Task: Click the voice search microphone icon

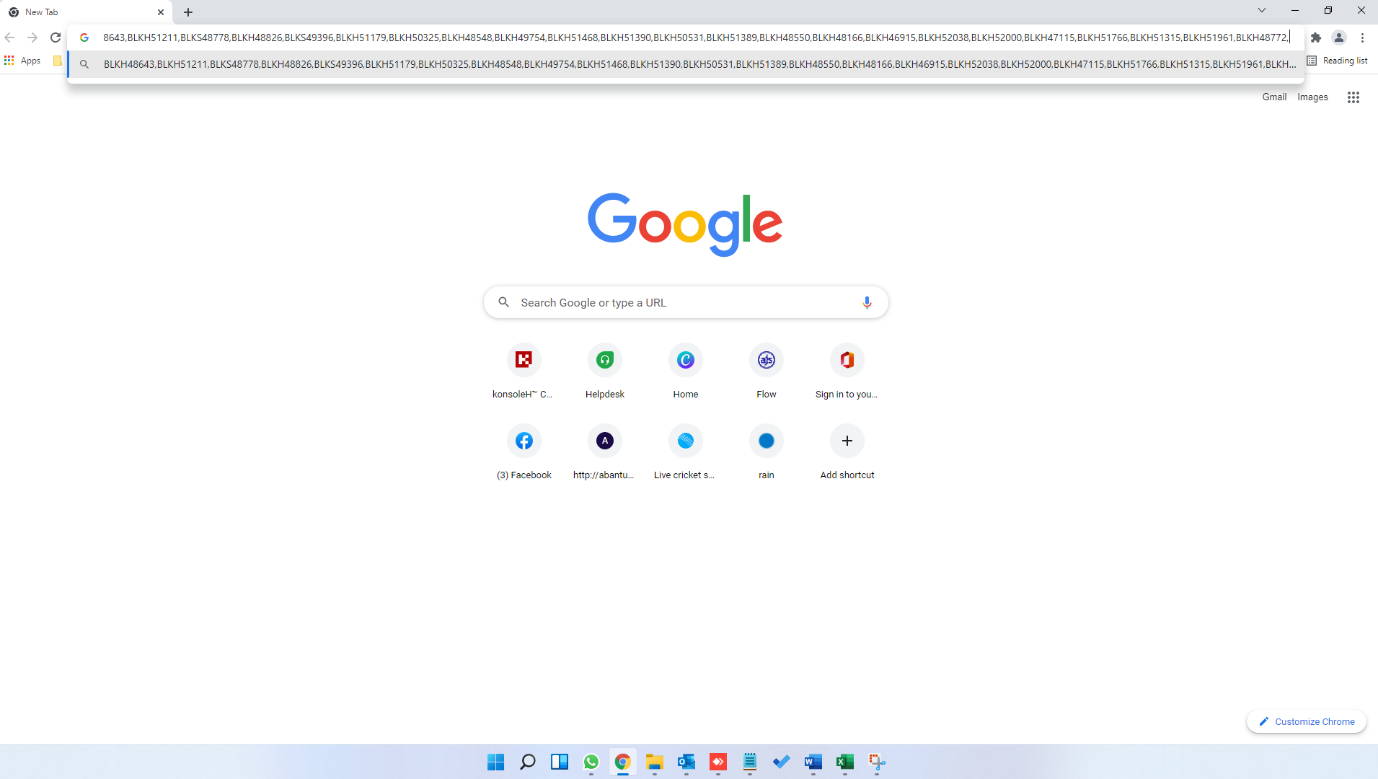Action: tap(867, 302)
